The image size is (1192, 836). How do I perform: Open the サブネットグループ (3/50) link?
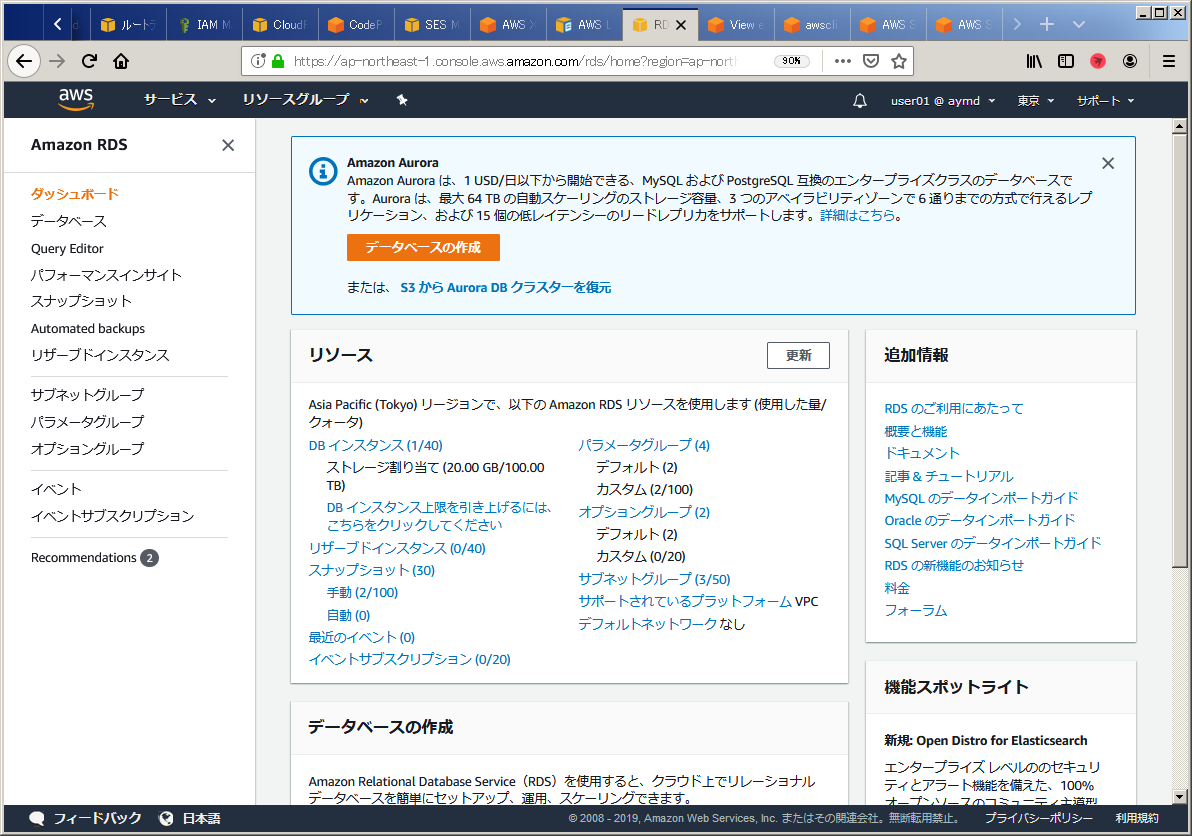[654, 579]
